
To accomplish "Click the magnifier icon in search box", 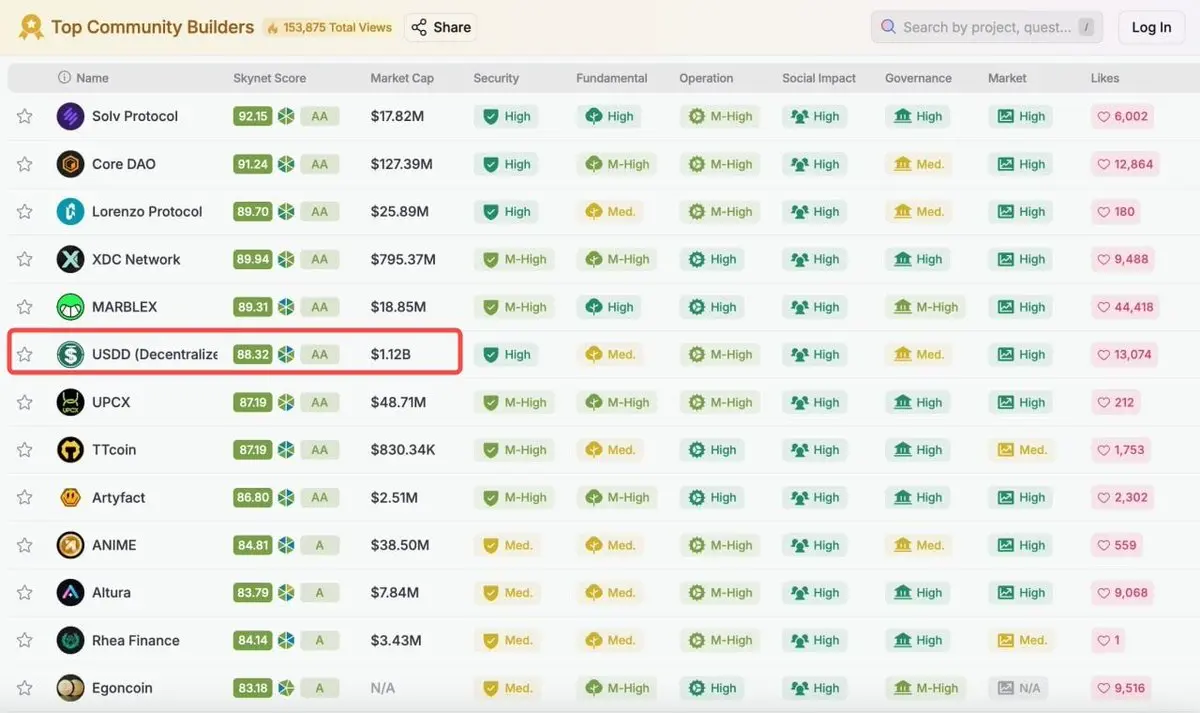I will coord(888,27).
